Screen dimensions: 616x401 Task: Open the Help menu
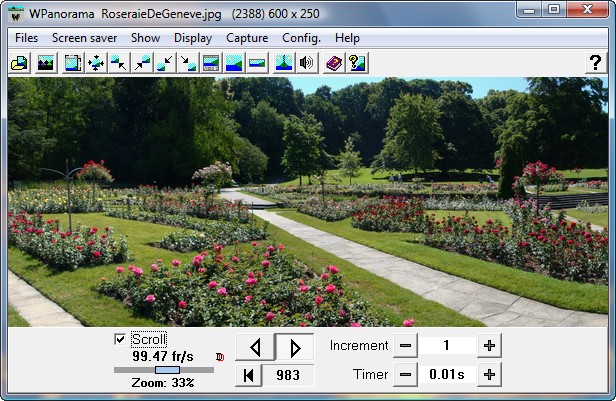(x=347, y=38)
